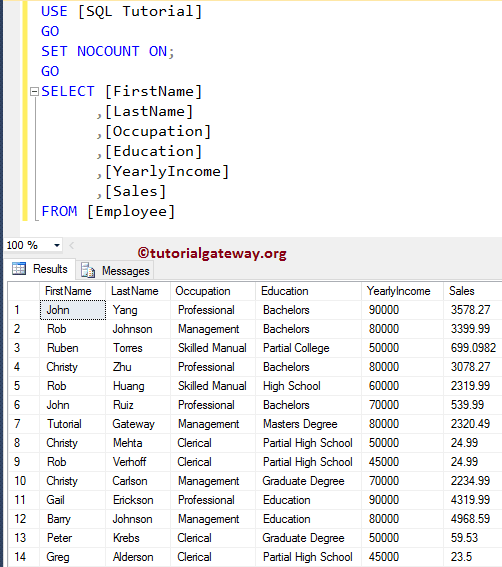Click the Greg first name cell
The height and width of the screenshot is (567, 502).
click(x=72, y=557)
